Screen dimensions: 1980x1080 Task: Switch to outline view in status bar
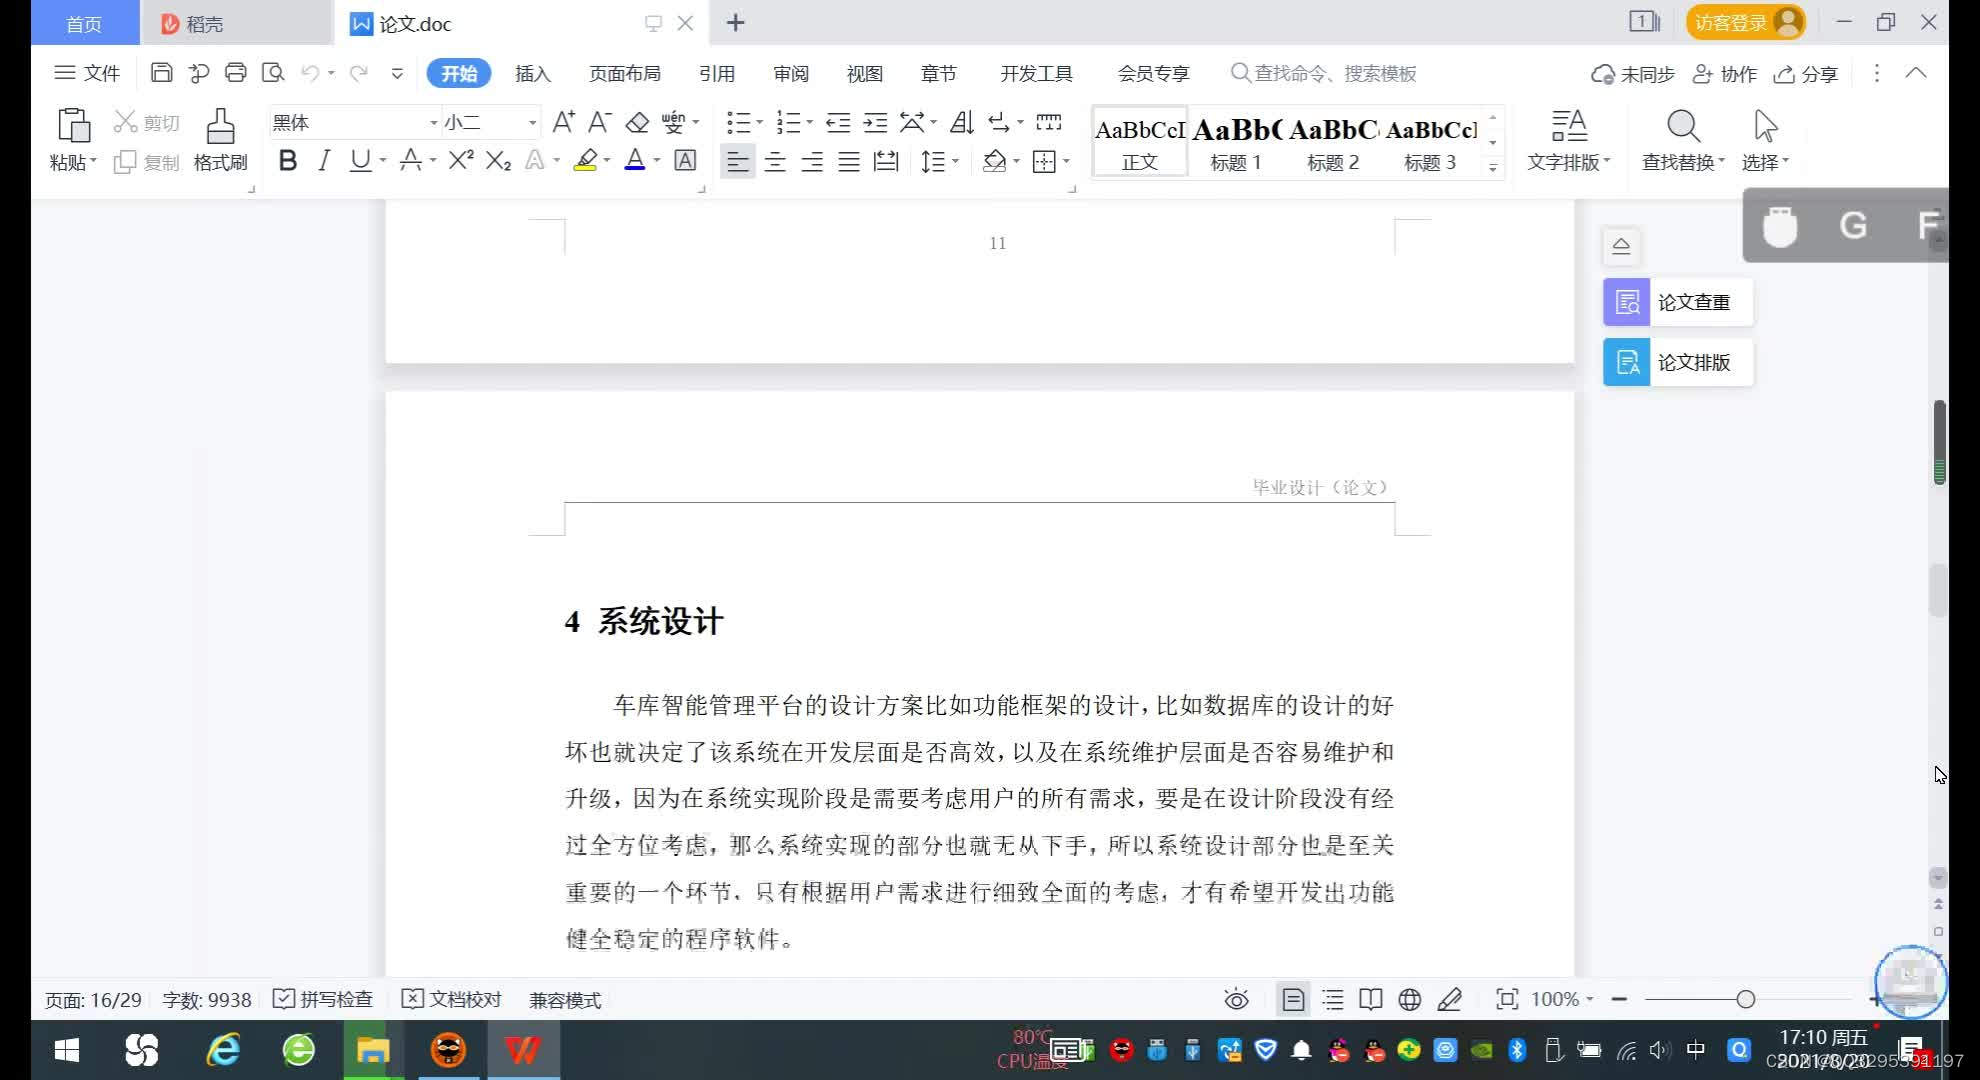(x=1332, y=999)
